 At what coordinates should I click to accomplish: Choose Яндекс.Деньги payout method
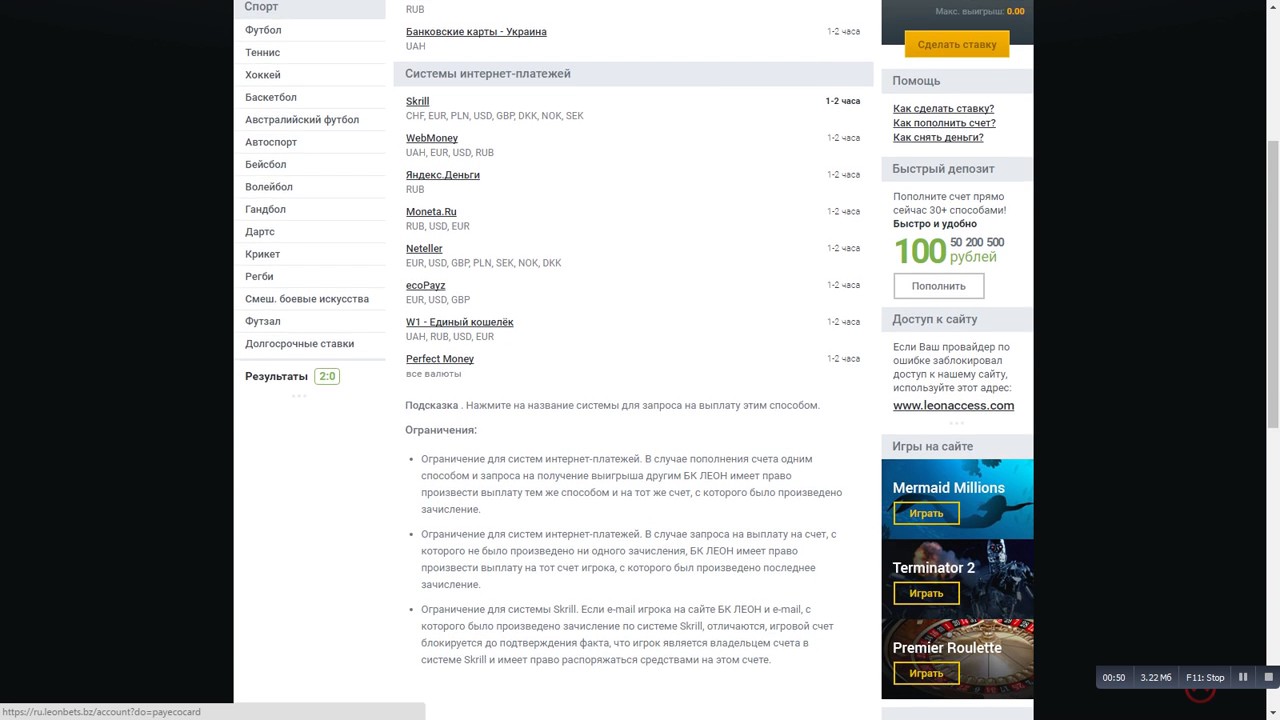pos(443,175)
